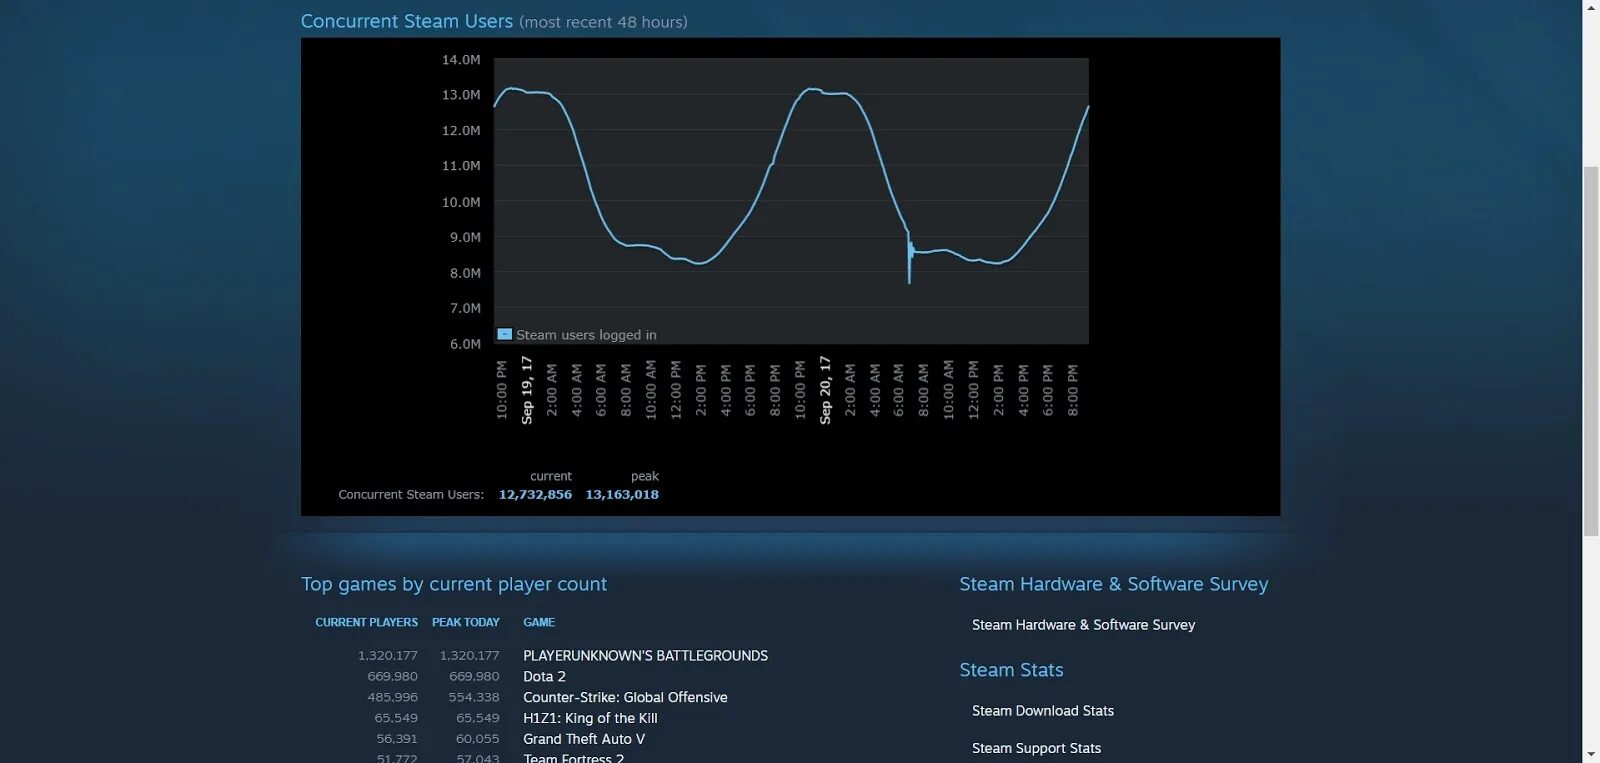The width and height of the screenshot is (1600, 763).
Task: Open the Steam Download Stats link
Action: tap(1043, 711)
